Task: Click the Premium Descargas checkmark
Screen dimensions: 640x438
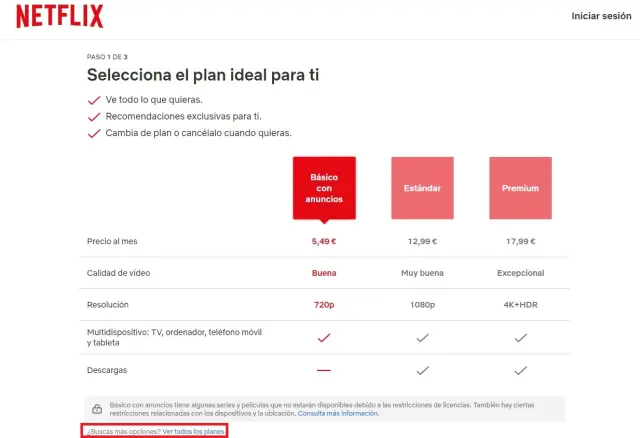Action: click(520, 370)
